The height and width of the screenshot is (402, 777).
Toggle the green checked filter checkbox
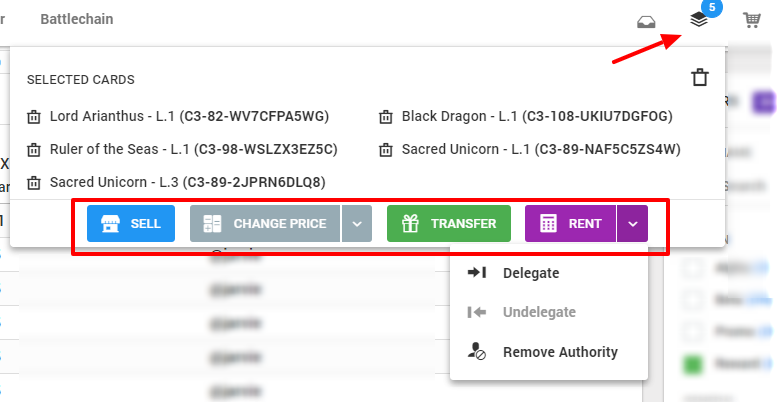692,364
